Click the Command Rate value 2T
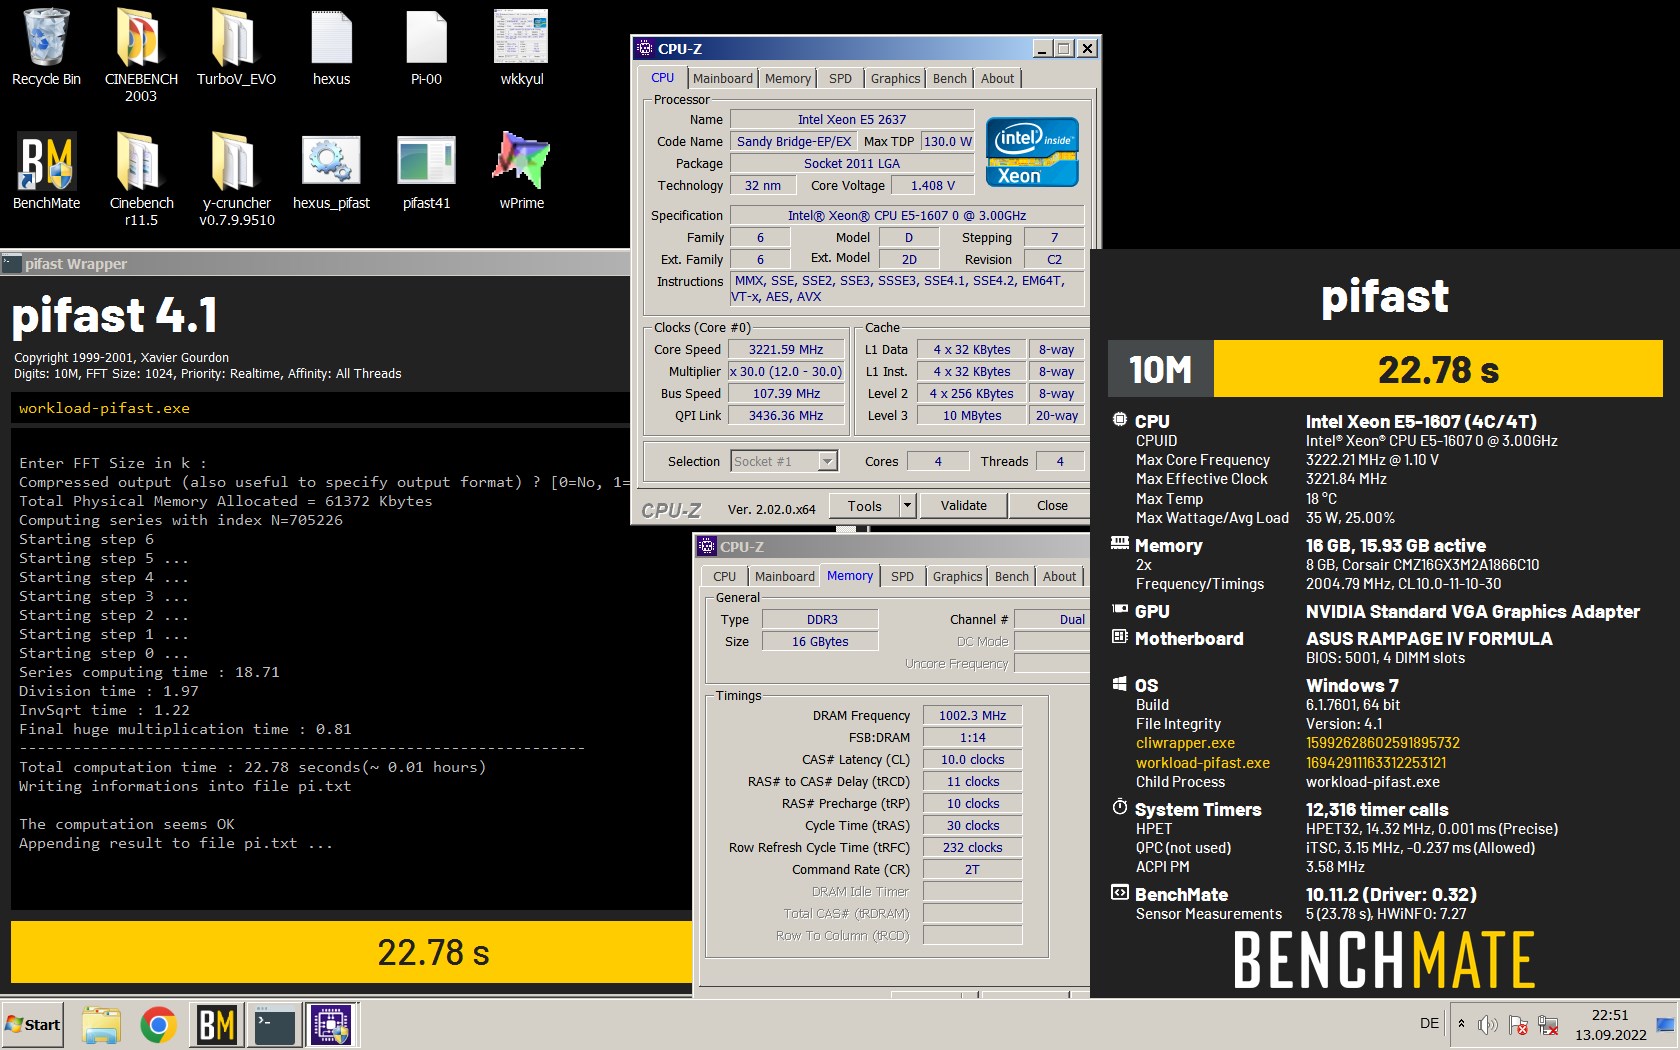 tap(972, 869)
